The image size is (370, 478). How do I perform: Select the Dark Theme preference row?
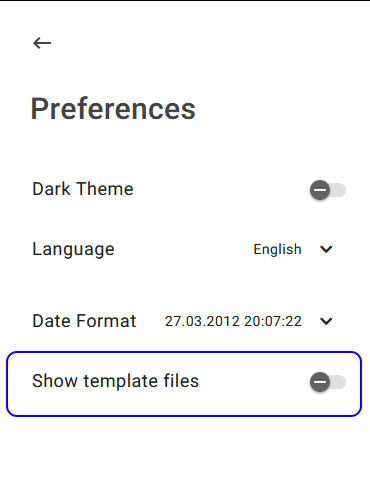(x=184, y=190)
